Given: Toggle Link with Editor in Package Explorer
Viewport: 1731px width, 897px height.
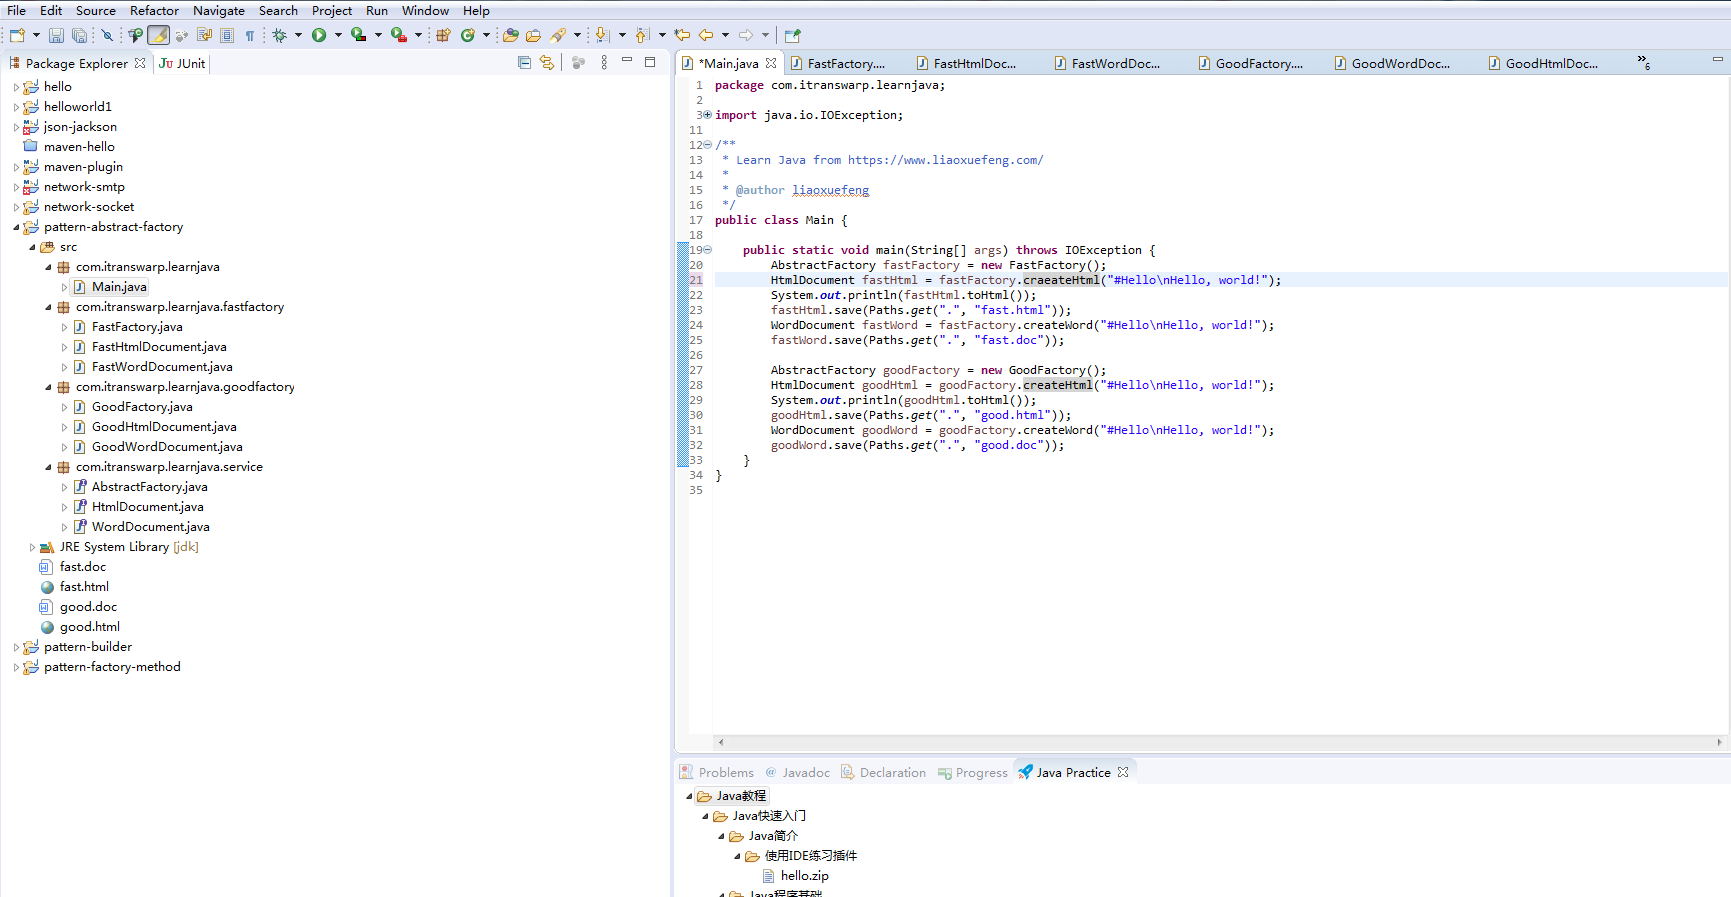Looking at the screenshot, I should [x=546, y=62].
